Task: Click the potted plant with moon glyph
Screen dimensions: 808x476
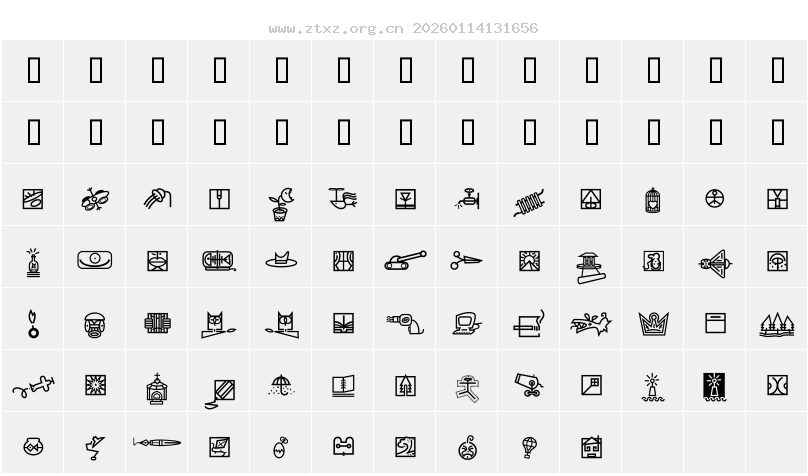Action: [281, 205]
